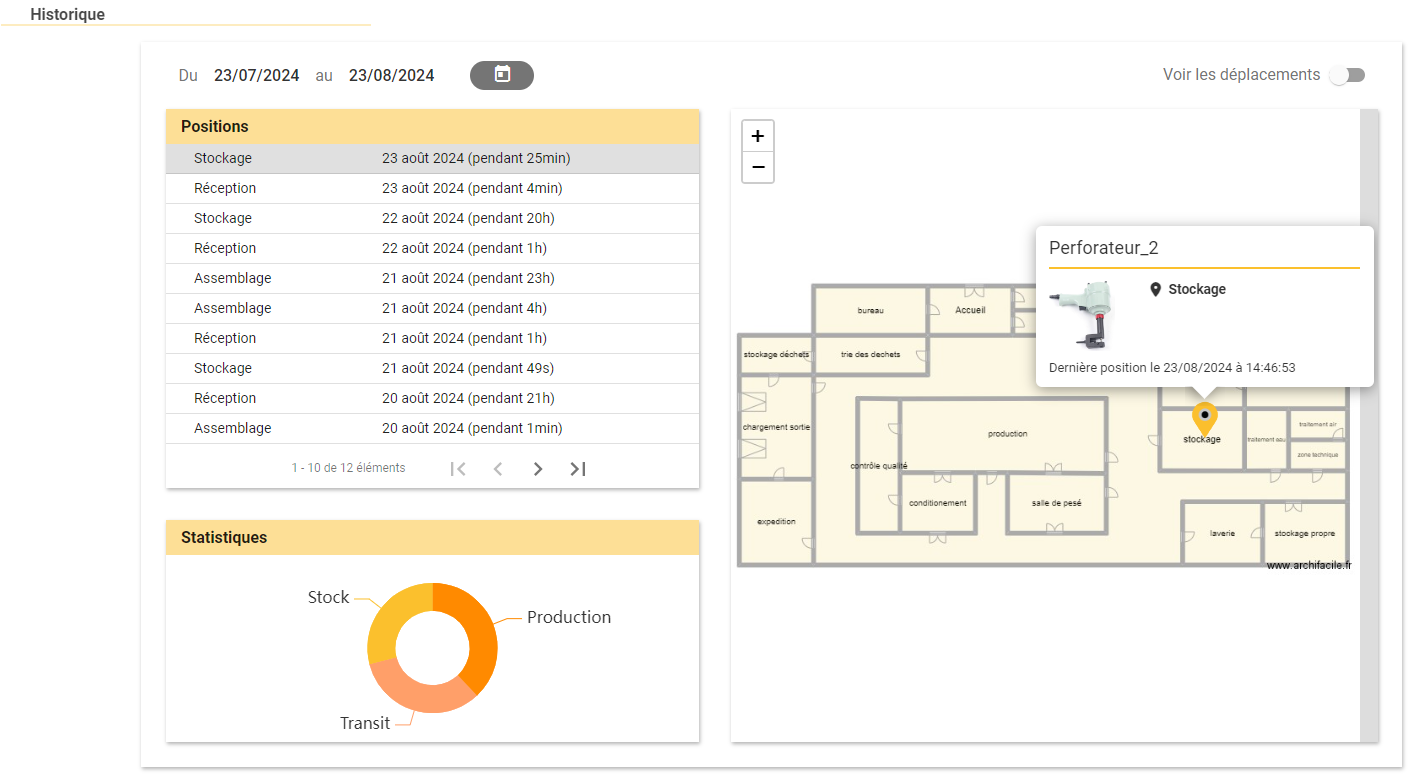
Task: Click the Transit donut chart segment
Action: [418, 689]
